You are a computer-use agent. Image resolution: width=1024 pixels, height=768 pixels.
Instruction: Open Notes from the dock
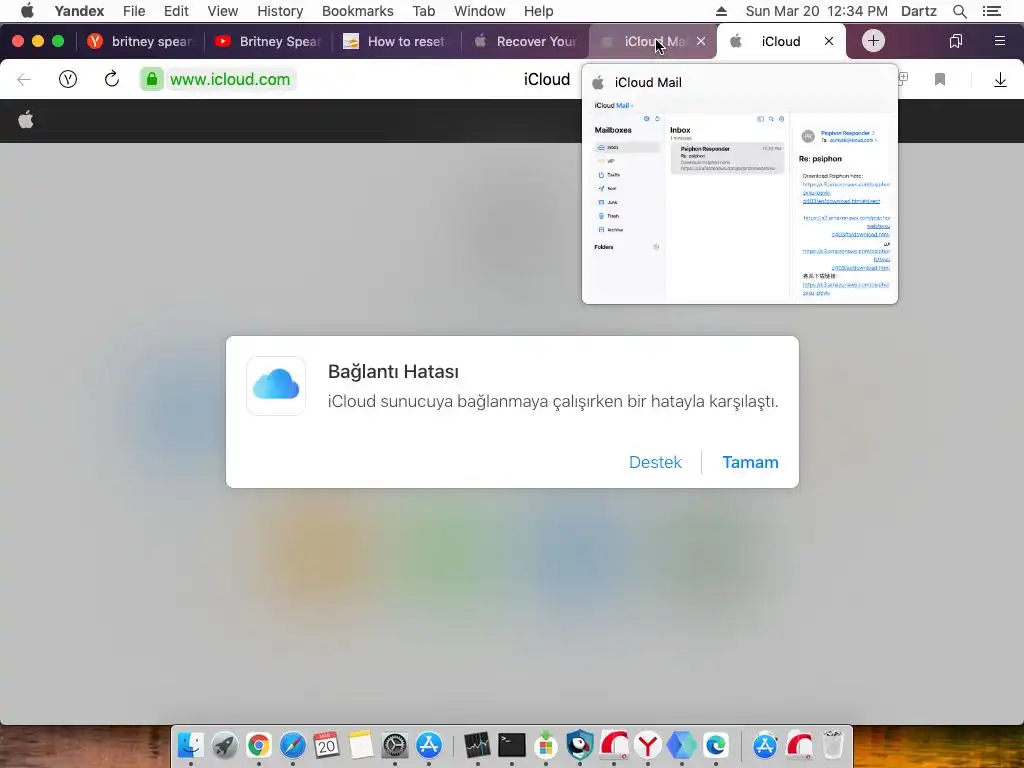point(360,745)
